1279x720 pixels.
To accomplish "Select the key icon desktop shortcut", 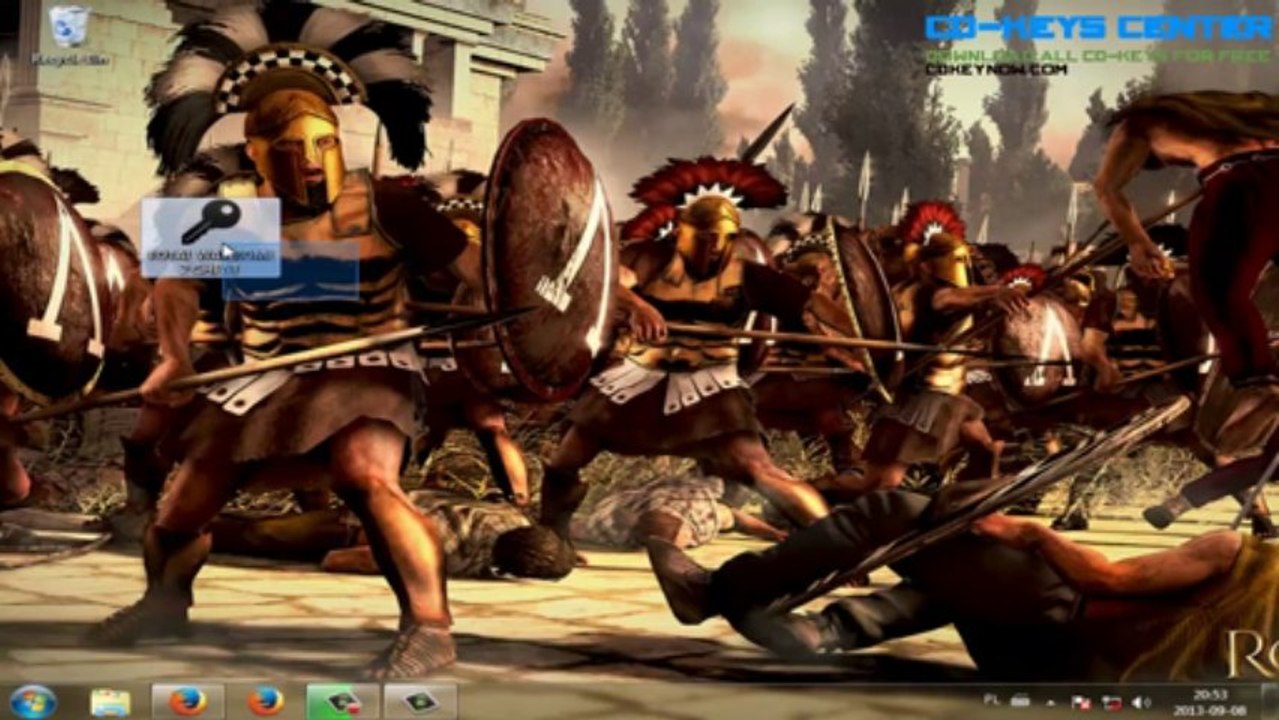I will pos(211,237).
